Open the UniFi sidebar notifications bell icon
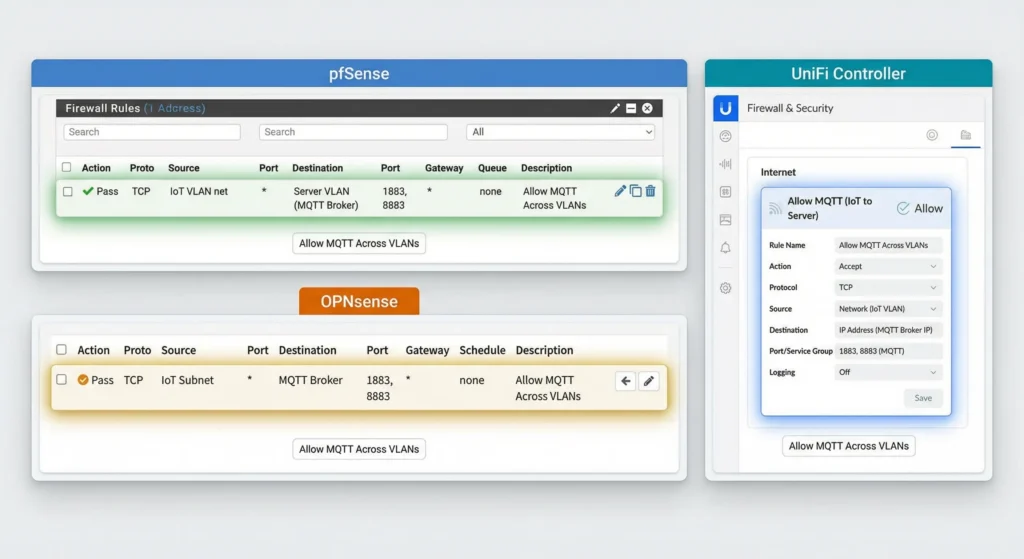Viewport: 1024px width, 559px height. point(726,248)
